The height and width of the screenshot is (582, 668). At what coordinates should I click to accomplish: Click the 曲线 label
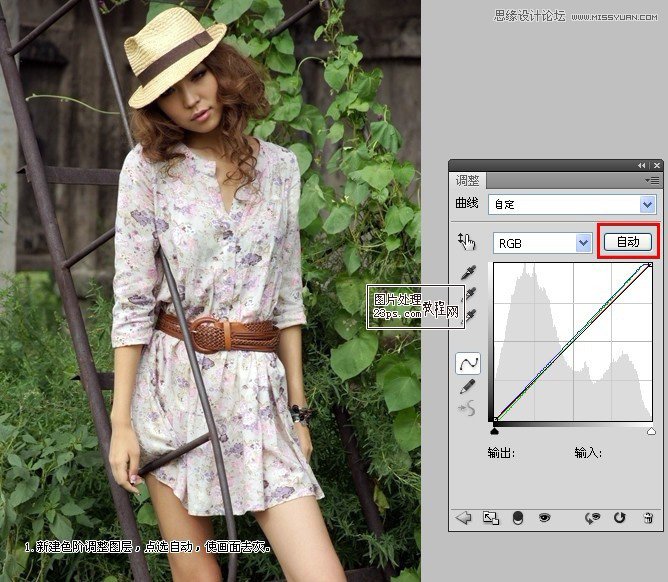point(467,203)
